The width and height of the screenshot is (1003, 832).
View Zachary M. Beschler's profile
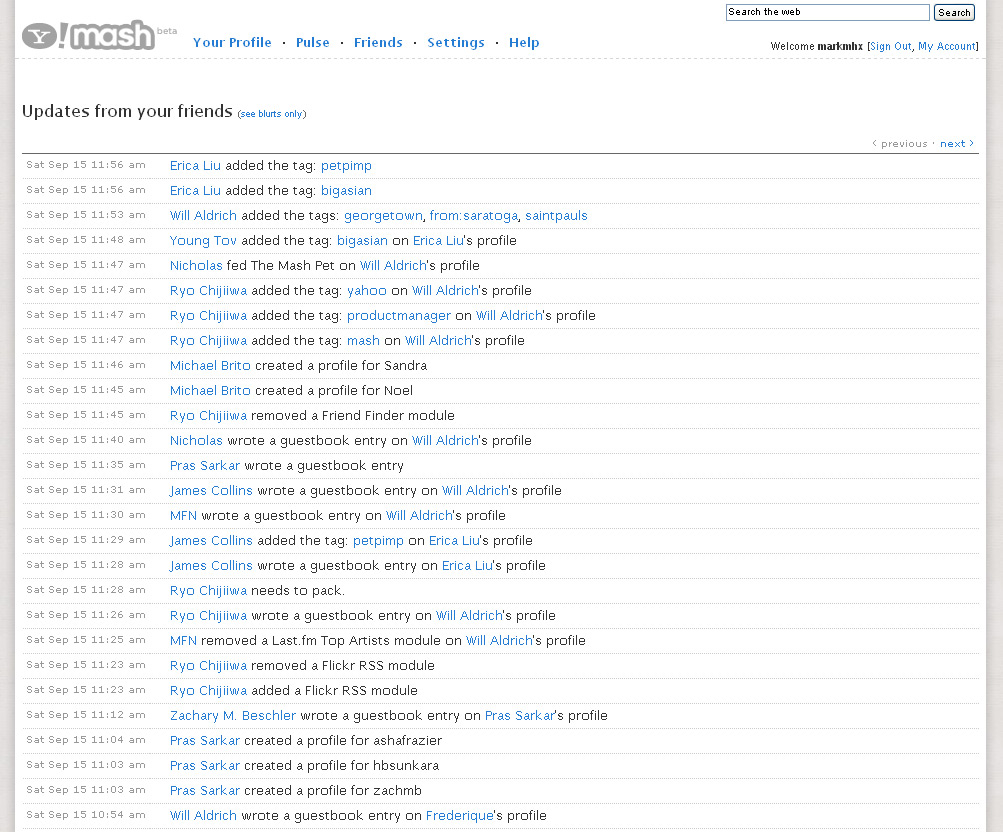pyautogui.click(x=233, y=716)
